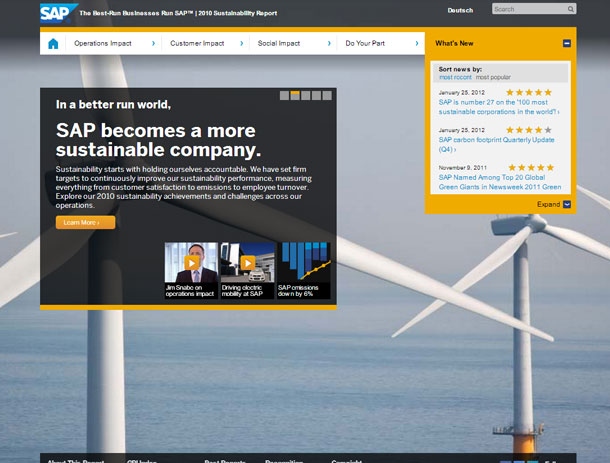Expand the Operations Impact chevron arrow
610x463 pixels.
click(153, 44)
